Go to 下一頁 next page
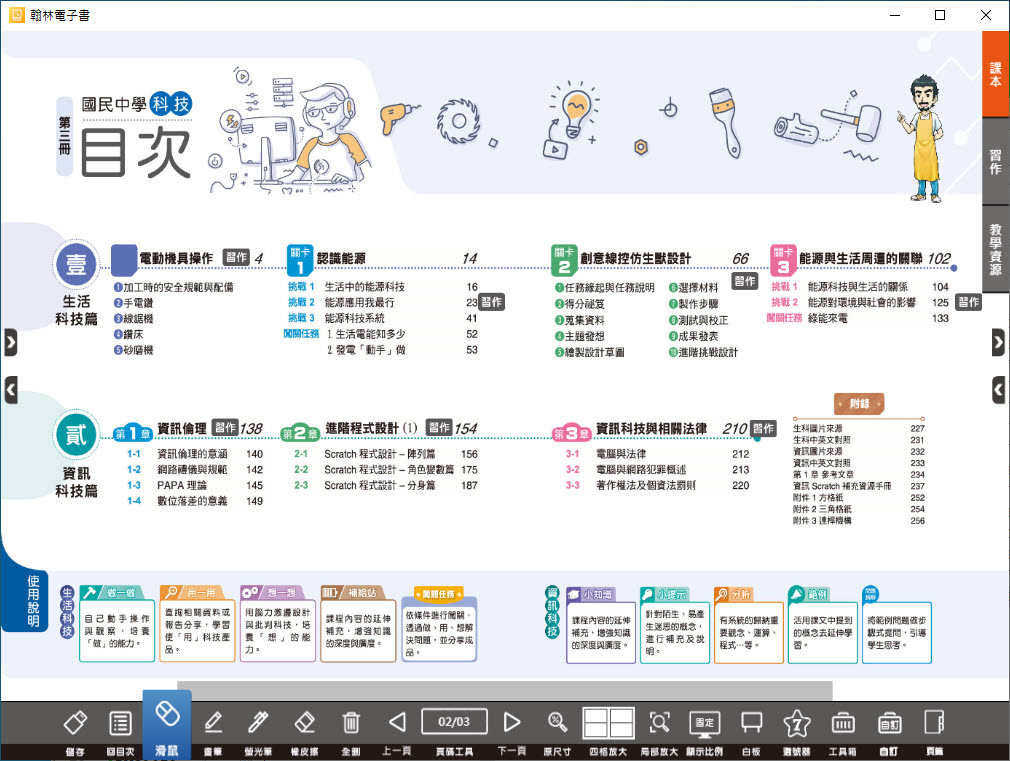The image size is (1010, 761). (511, 722)
